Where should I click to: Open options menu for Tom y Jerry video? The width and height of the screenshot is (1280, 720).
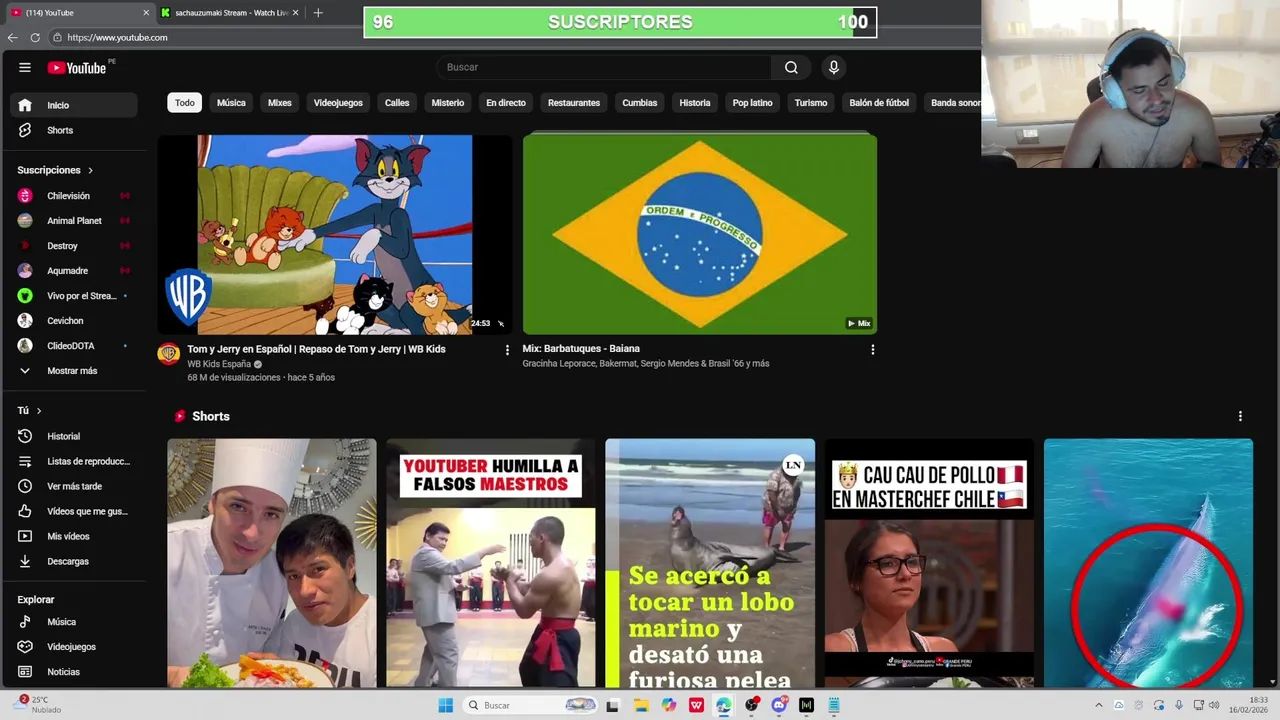coord(507,350)
